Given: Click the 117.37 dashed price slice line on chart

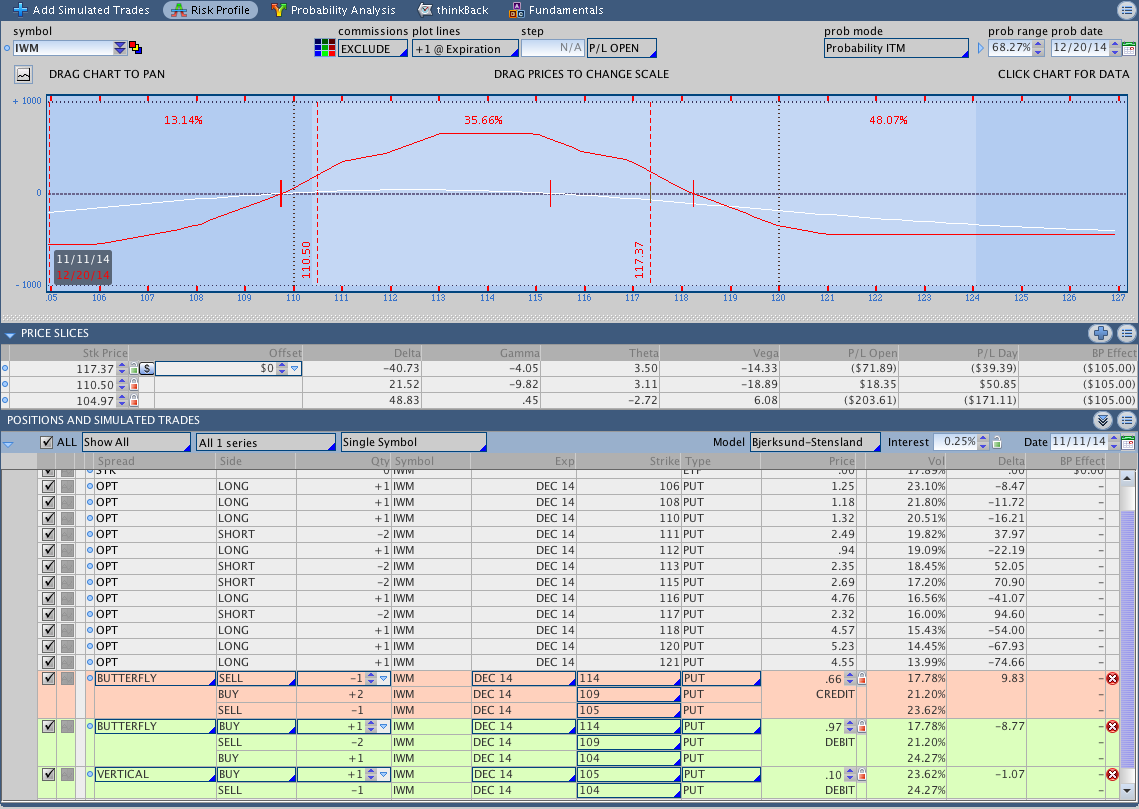Looking at the screenshot, I should pos(650,192).
